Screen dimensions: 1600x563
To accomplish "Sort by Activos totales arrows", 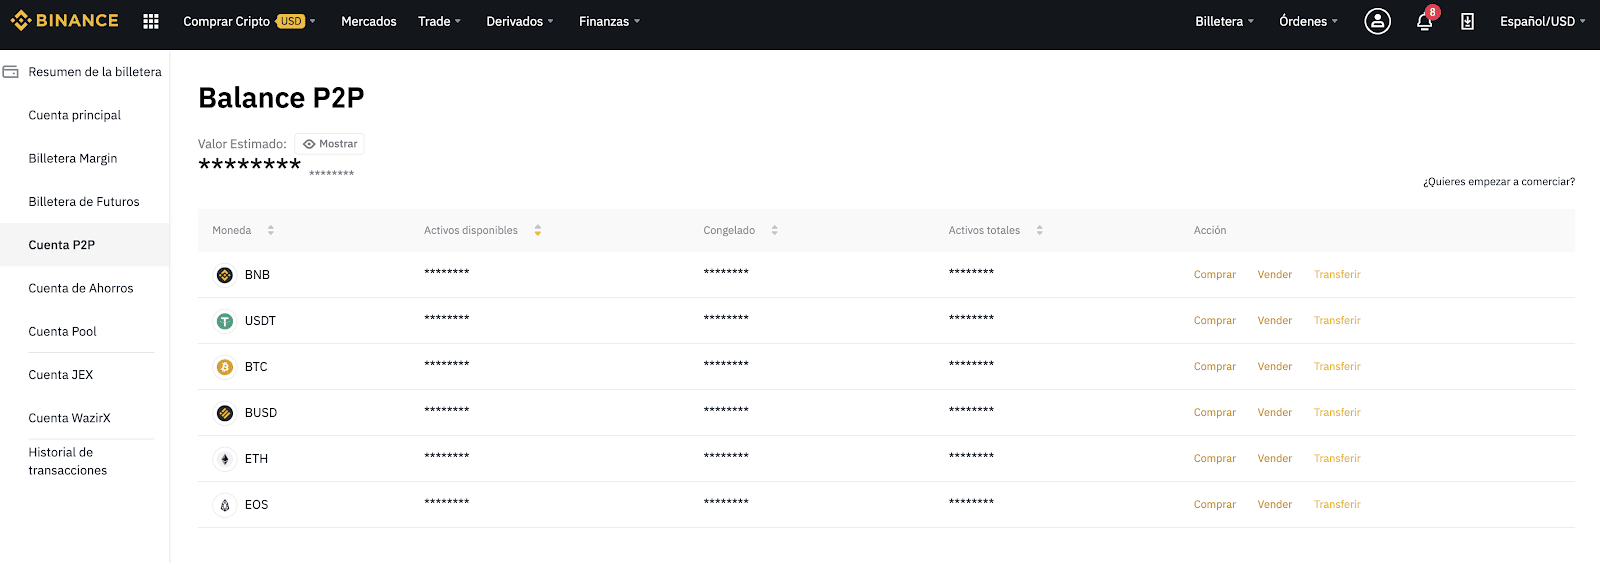I will point(1040,230).
